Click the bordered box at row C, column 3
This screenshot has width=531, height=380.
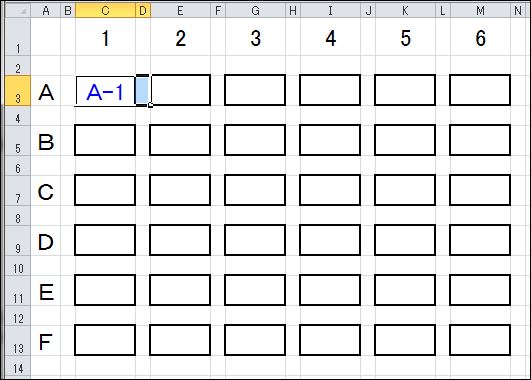255,190
